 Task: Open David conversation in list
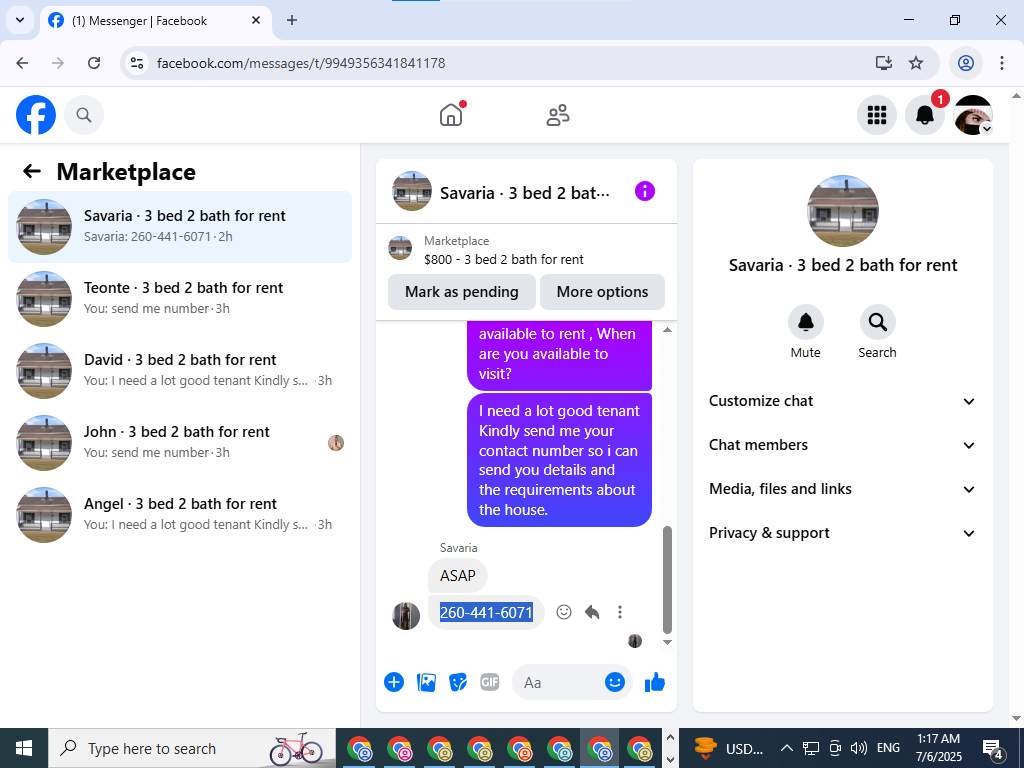point(180,370)
